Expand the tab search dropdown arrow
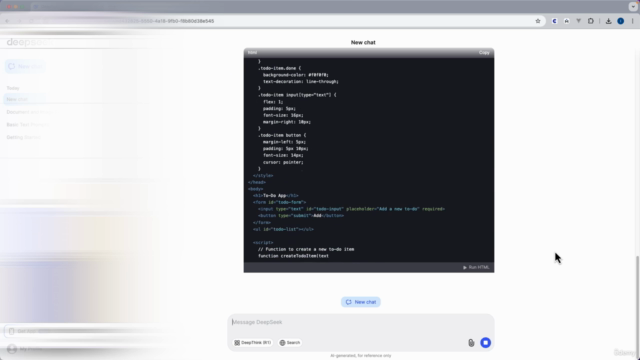 click(633, 7)
